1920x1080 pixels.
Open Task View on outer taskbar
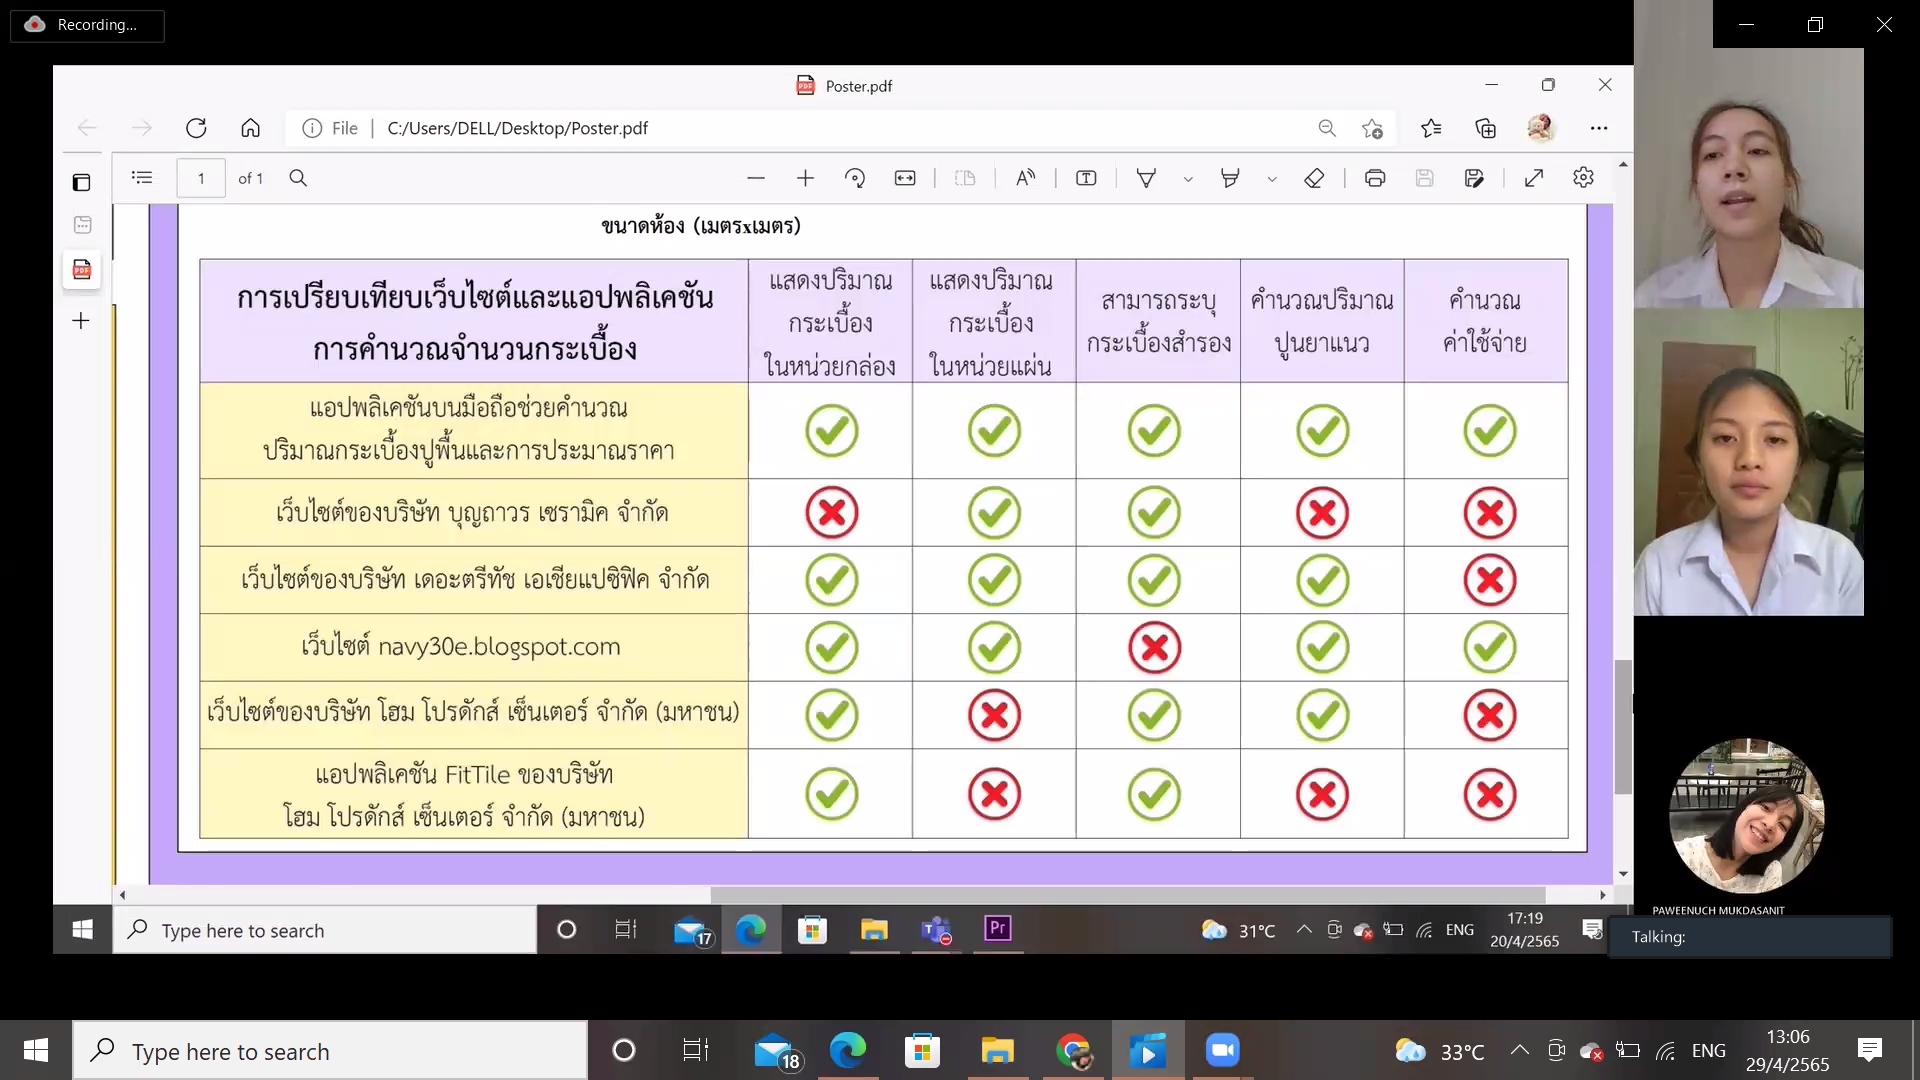[x=695, y=1051]
